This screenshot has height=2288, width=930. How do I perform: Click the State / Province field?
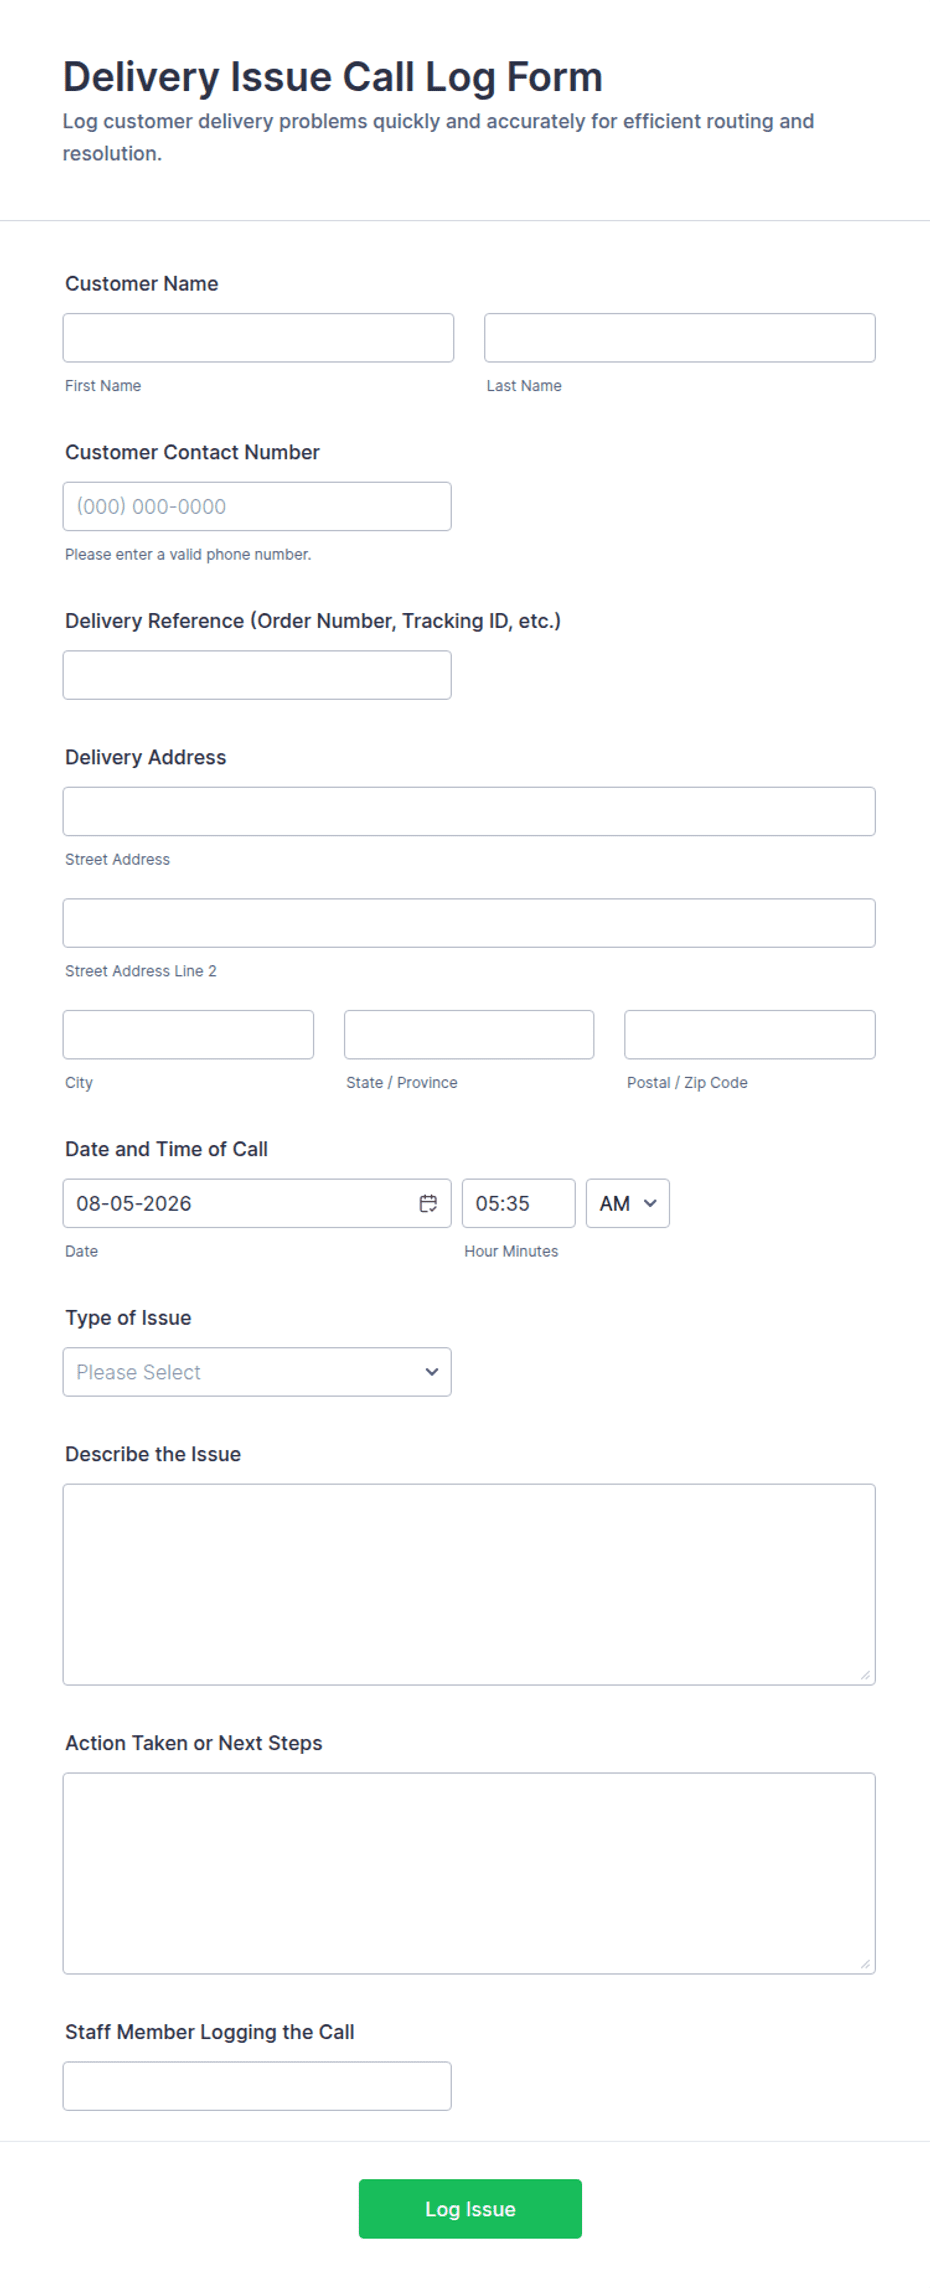point(469,1034)
